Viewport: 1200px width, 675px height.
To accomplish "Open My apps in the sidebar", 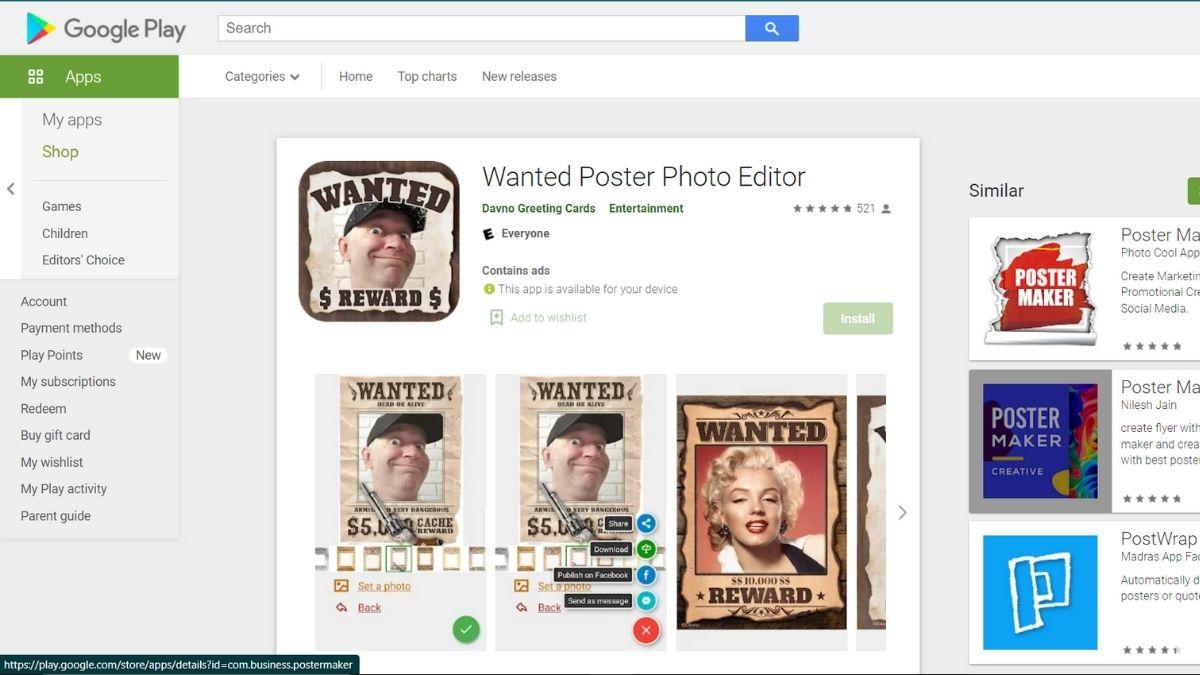I will coord(72,120).
